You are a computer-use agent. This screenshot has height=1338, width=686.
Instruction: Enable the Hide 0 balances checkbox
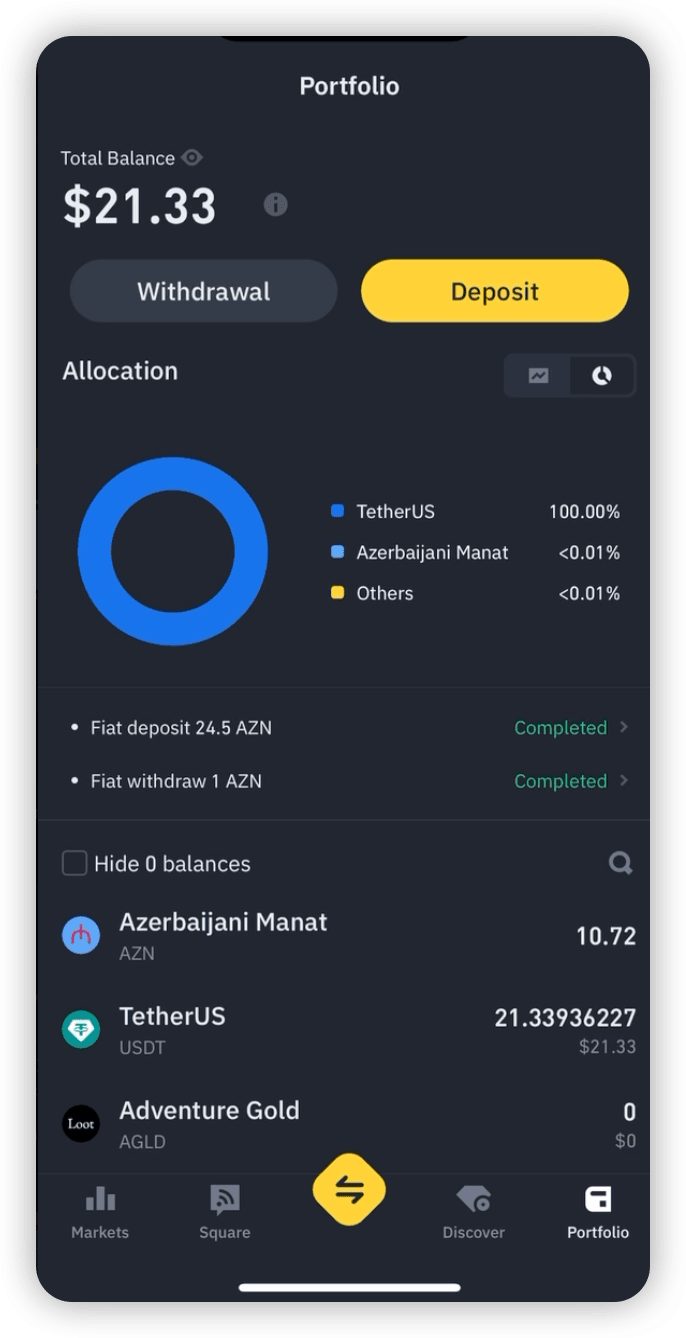click(75, 863)
